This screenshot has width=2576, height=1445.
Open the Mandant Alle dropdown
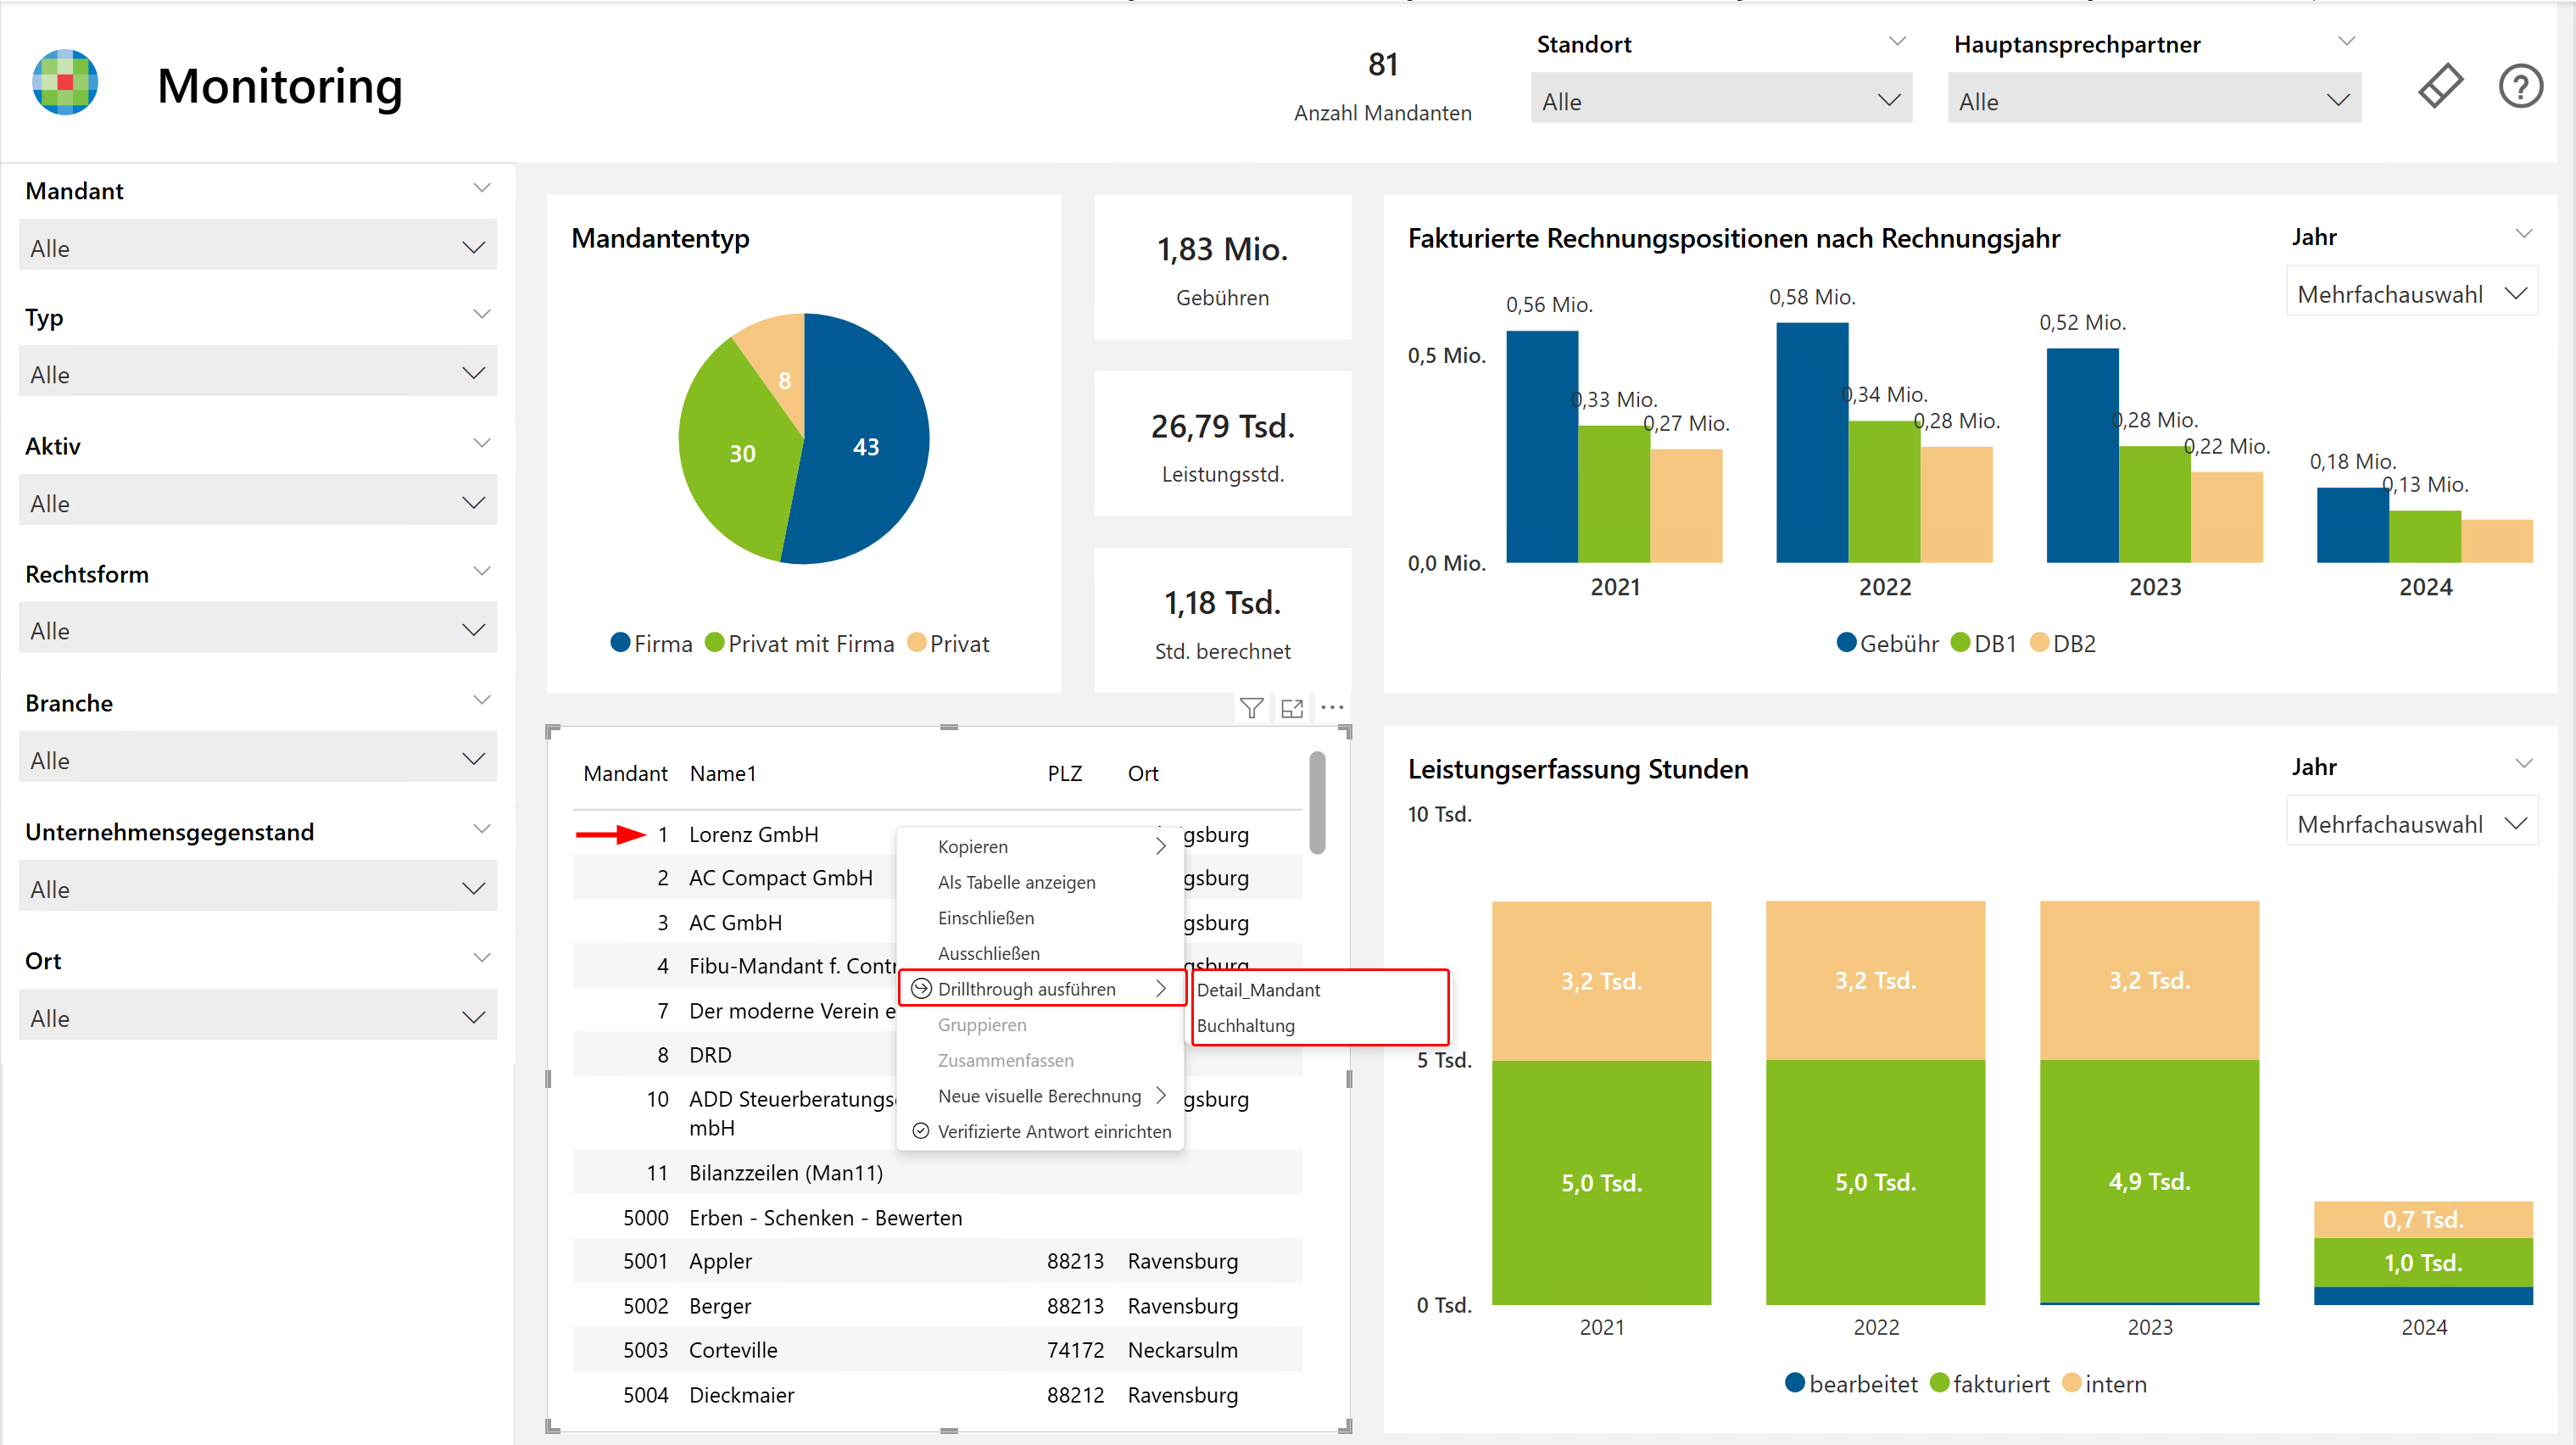(258, 245)
